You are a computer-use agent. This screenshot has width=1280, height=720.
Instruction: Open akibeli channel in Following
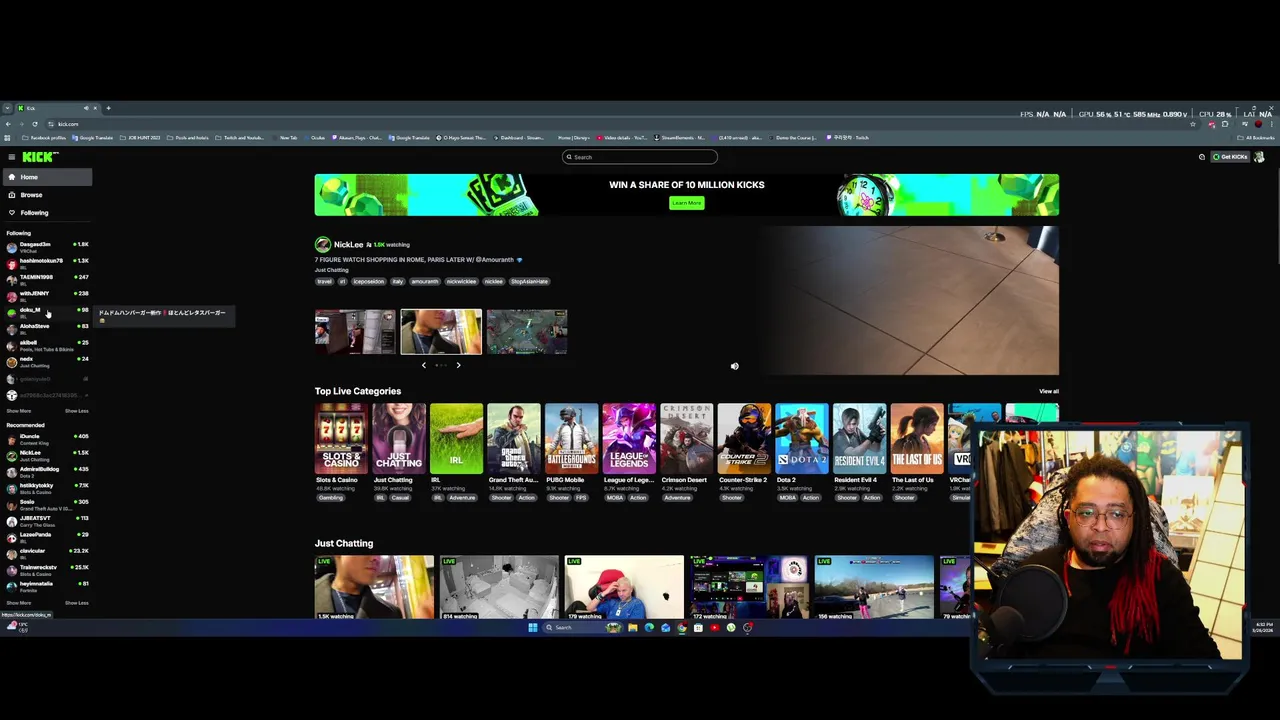47,345
